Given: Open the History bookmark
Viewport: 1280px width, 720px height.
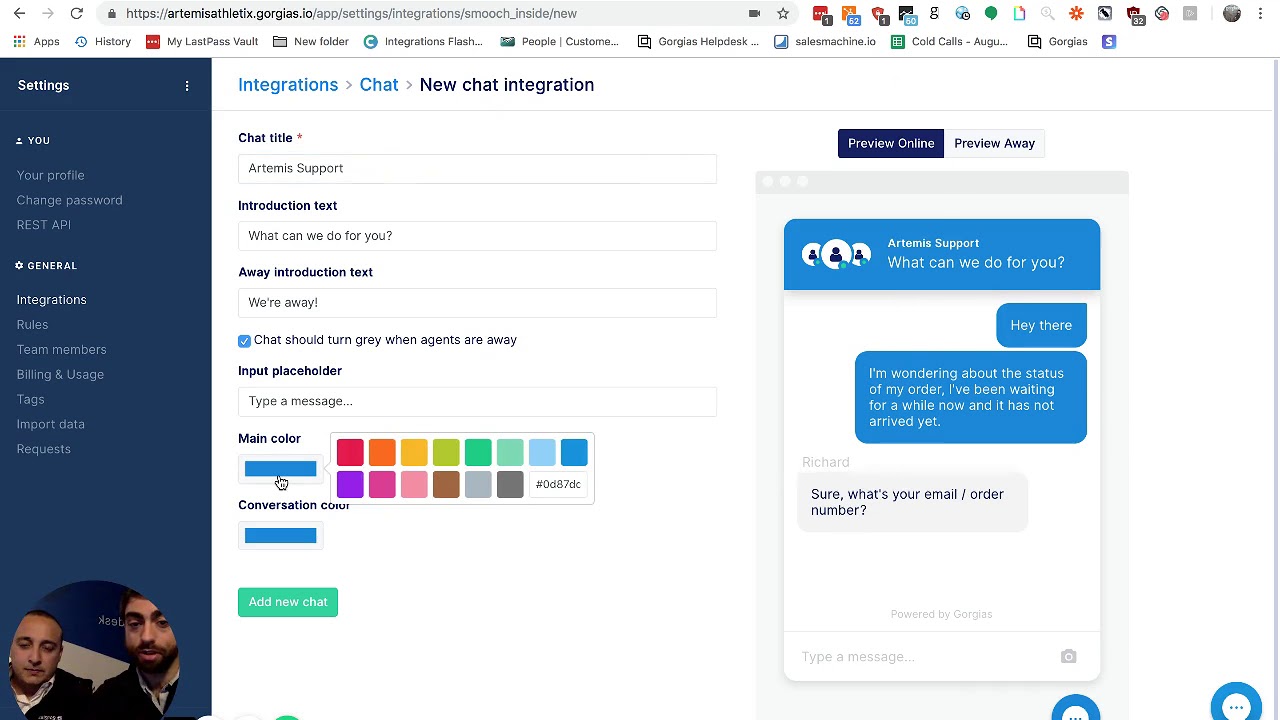Looking at the screenshot, I should coord(103,41).
